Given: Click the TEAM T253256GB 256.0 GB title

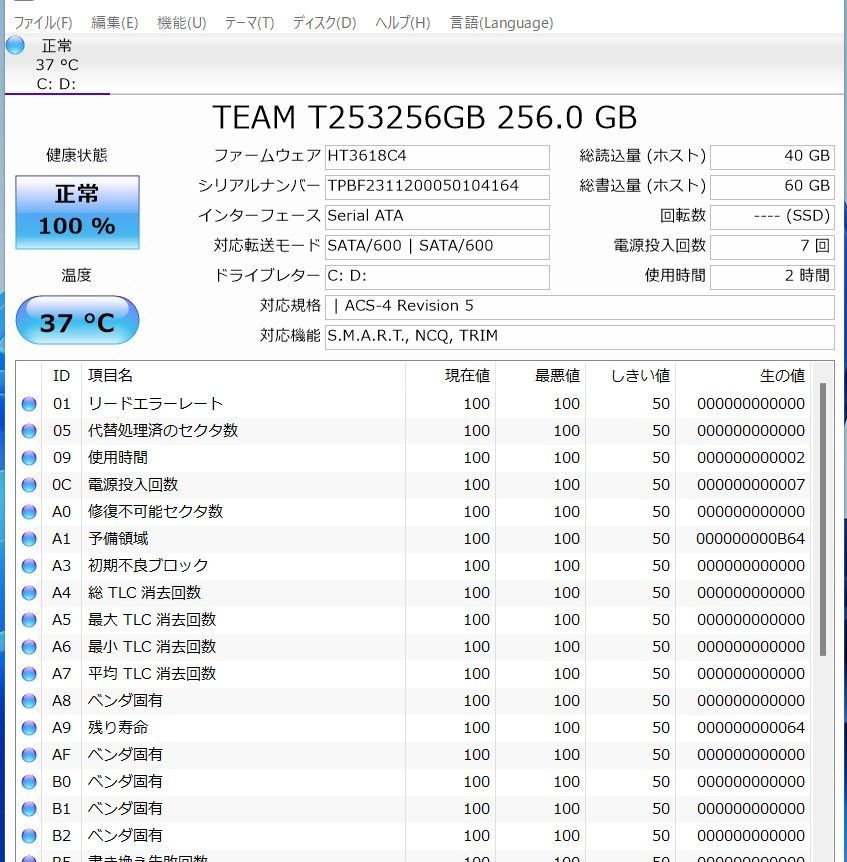Looking at the screenshot, I should (x=424, y=118).
